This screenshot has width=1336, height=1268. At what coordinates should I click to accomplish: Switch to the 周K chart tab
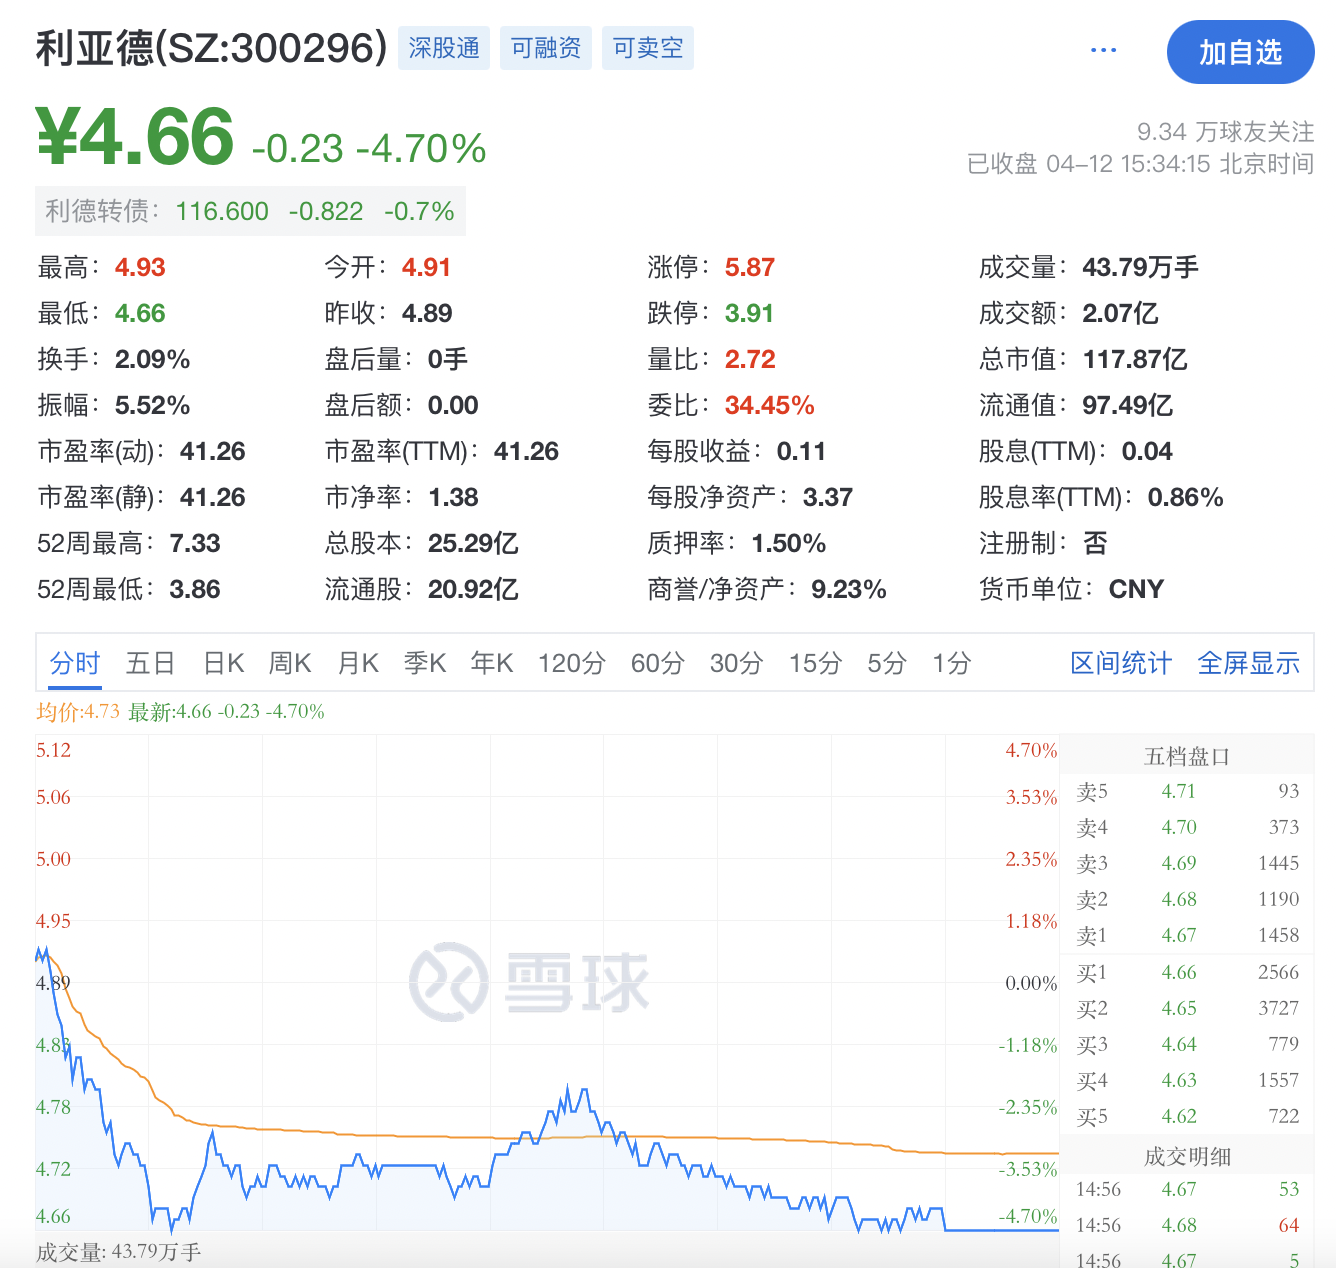[290, 663]
